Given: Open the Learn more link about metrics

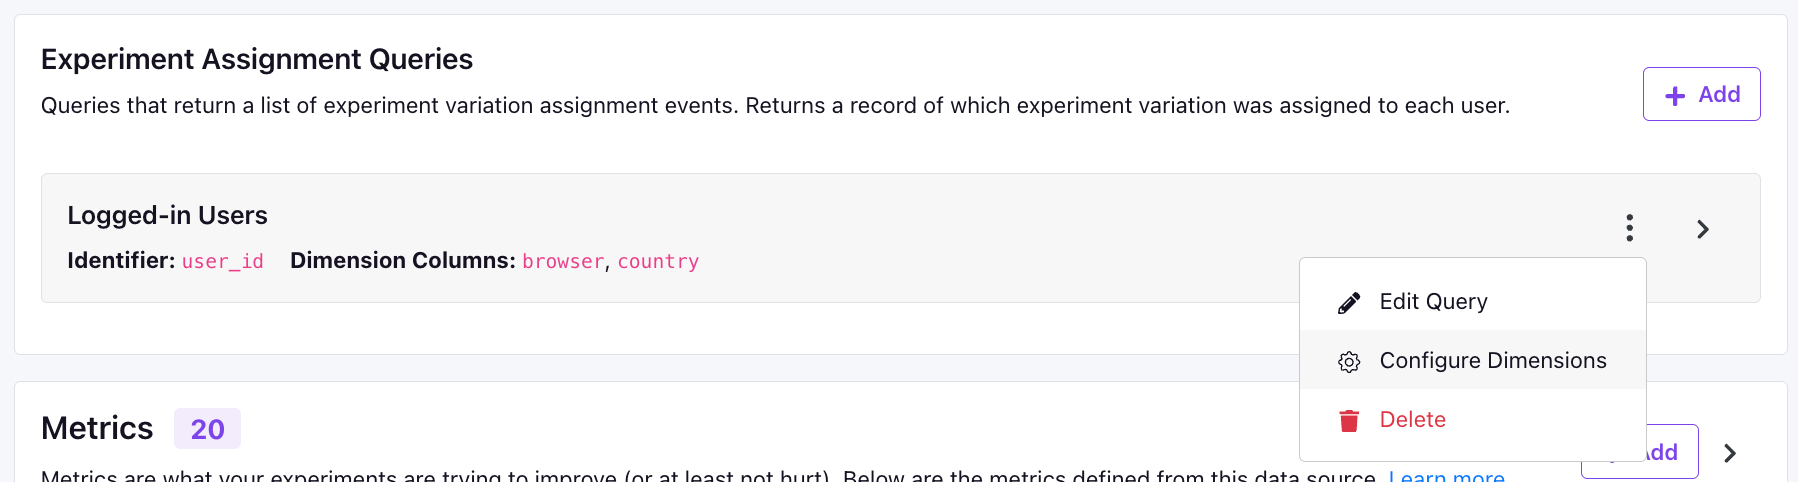Looking at the screenshot, I should tap(1446, 476).
